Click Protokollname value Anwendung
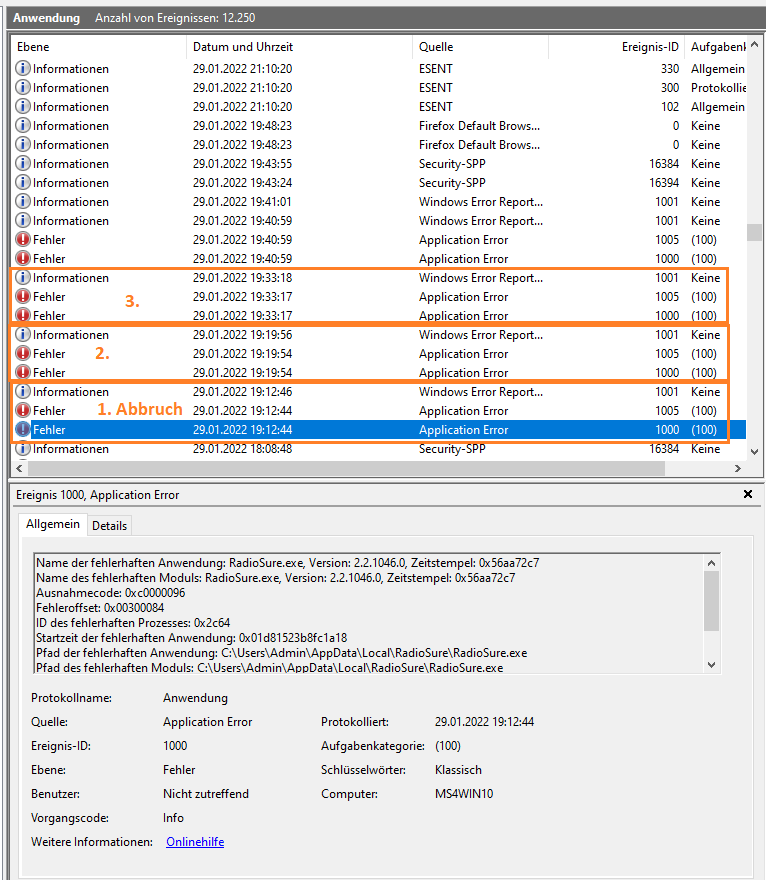766x880 pixels. [195, 698]
